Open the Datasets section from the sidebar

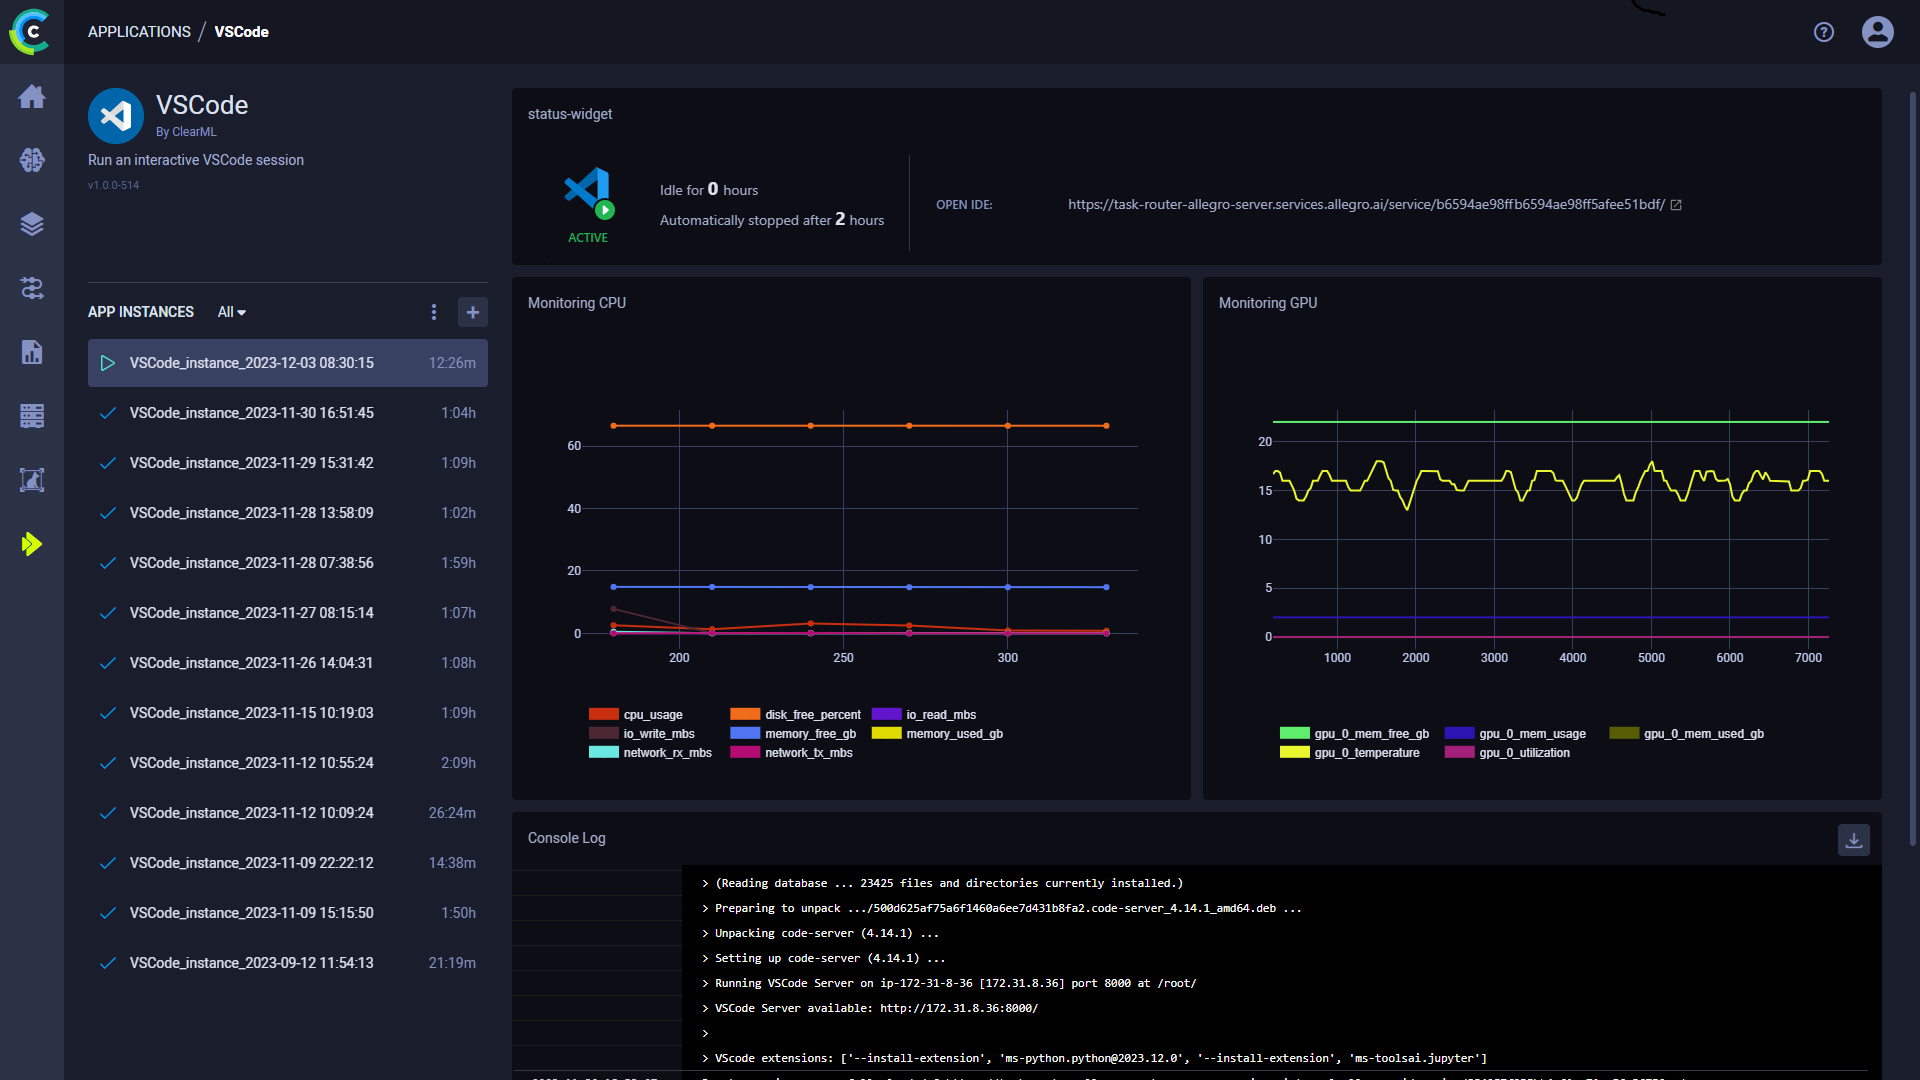tap(32, 224)
